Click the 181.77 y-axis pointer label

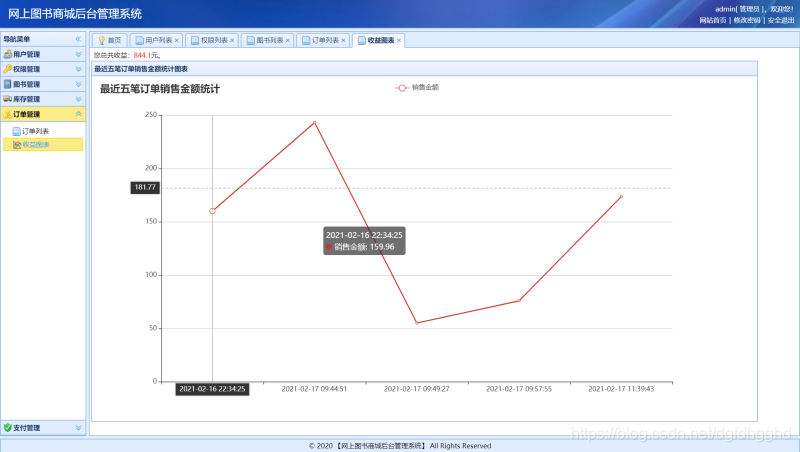[145, 188]
